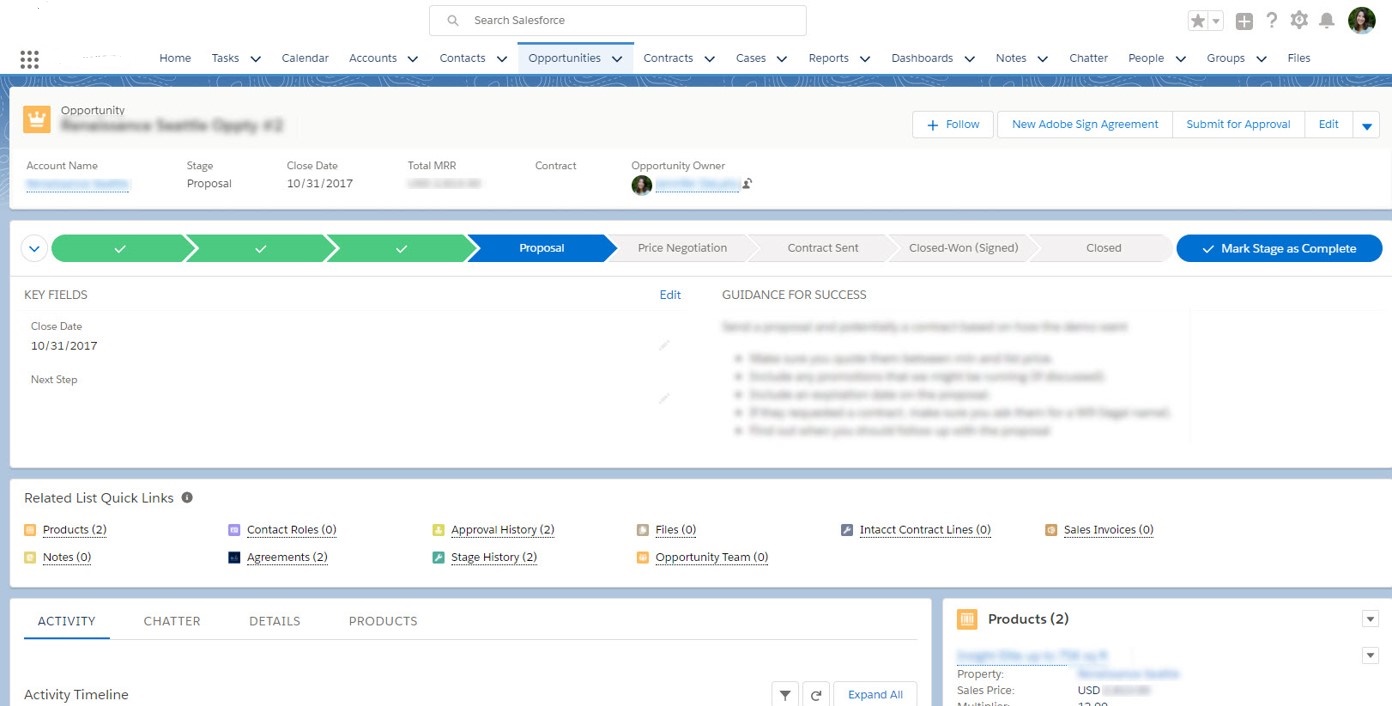
Task: Select the Proposal stage in path
Action: tap(541, 248)
